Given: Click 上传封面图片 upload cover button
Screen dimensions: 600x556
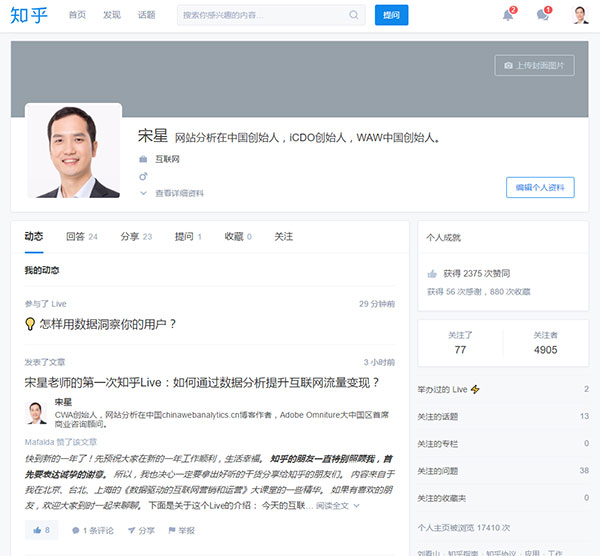Looking at the screenshot, I should pyautogui.click(x=534, y=66).
